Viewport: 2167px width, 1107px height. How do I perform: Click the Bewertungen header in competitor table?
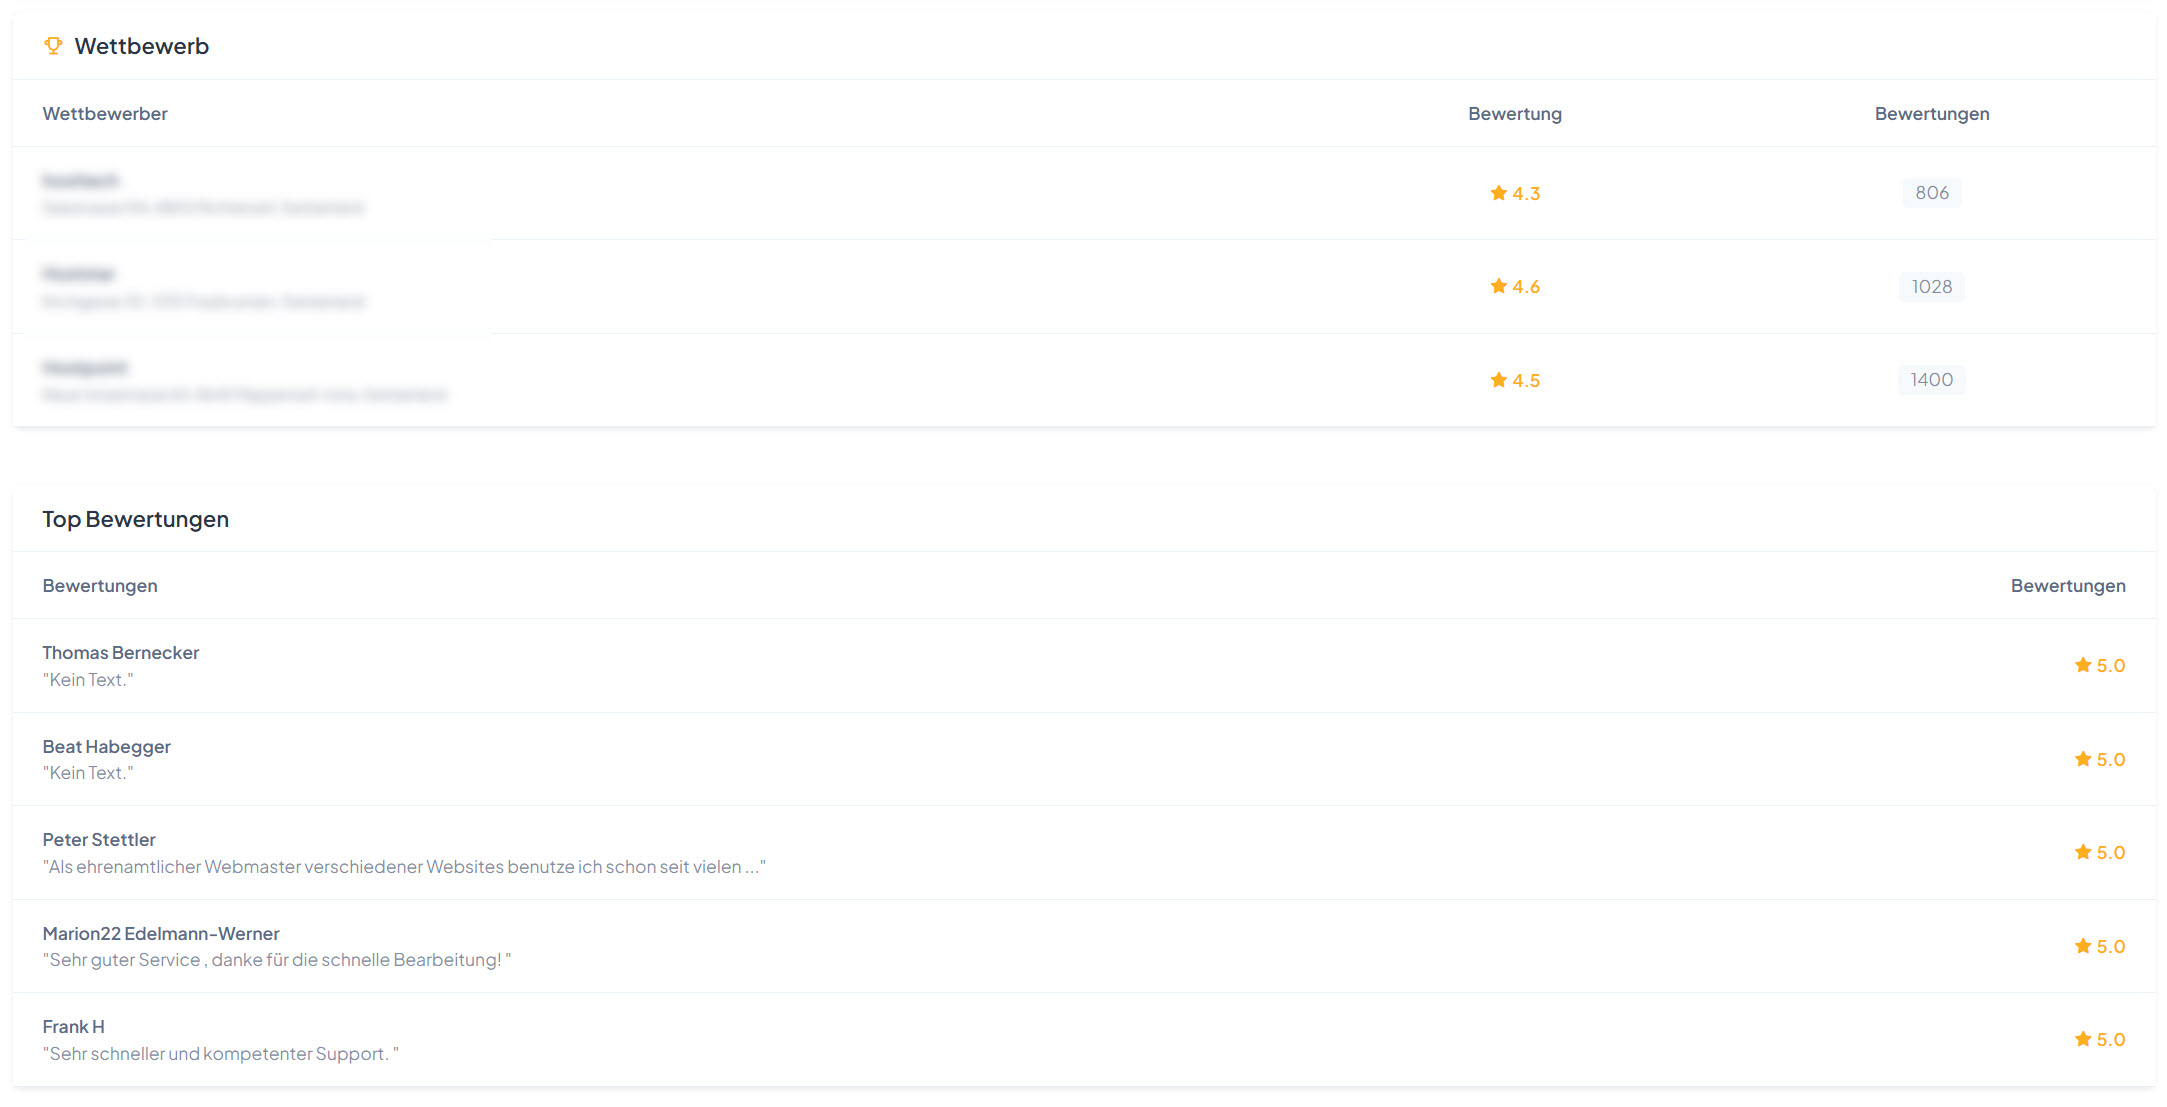tap(1931, 114)
